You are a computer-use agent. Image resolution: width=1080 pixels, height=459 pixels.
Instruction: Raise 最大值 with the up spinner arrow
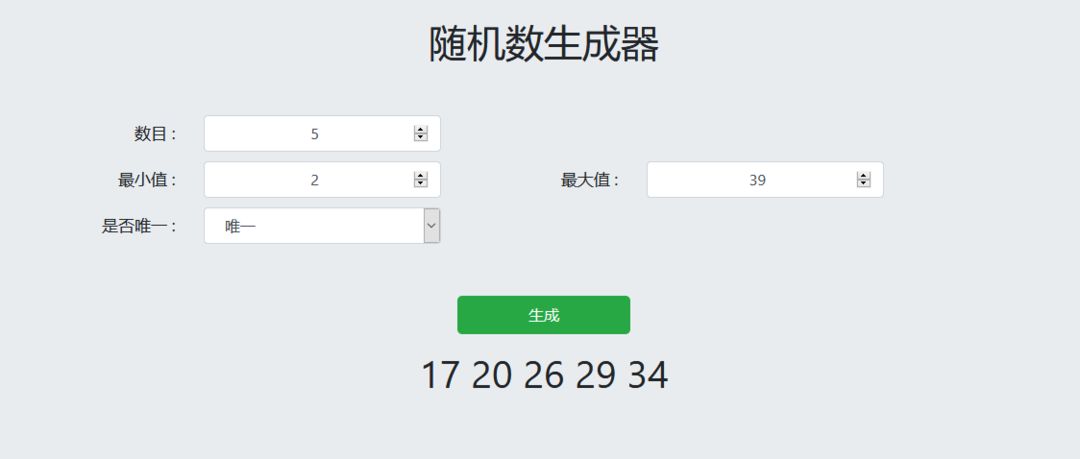click(864, 176)
